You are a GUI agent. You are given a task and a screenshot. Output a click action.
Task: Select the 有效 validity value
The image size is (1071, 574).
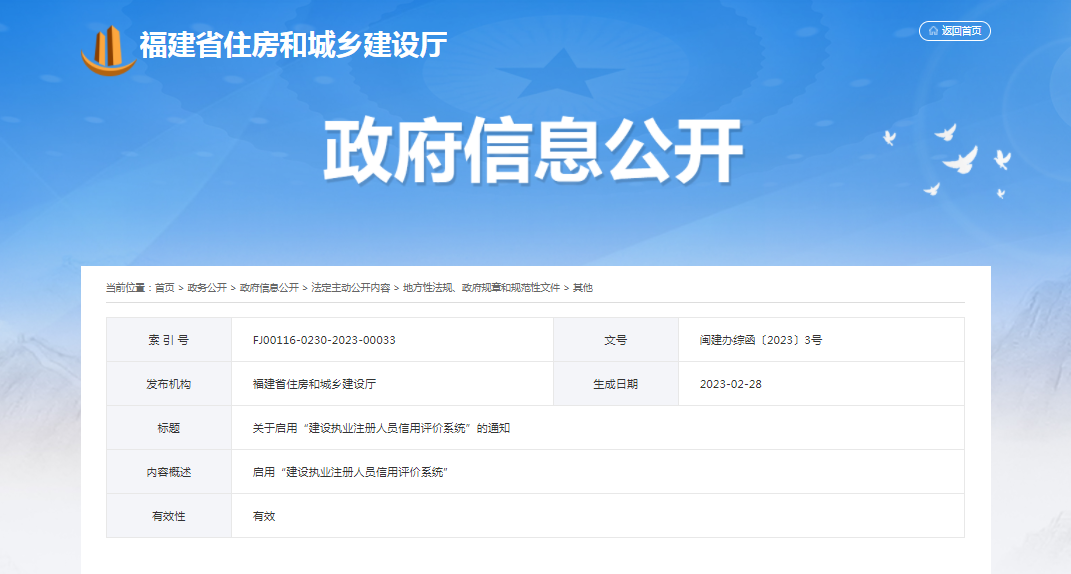coord(264,516)
